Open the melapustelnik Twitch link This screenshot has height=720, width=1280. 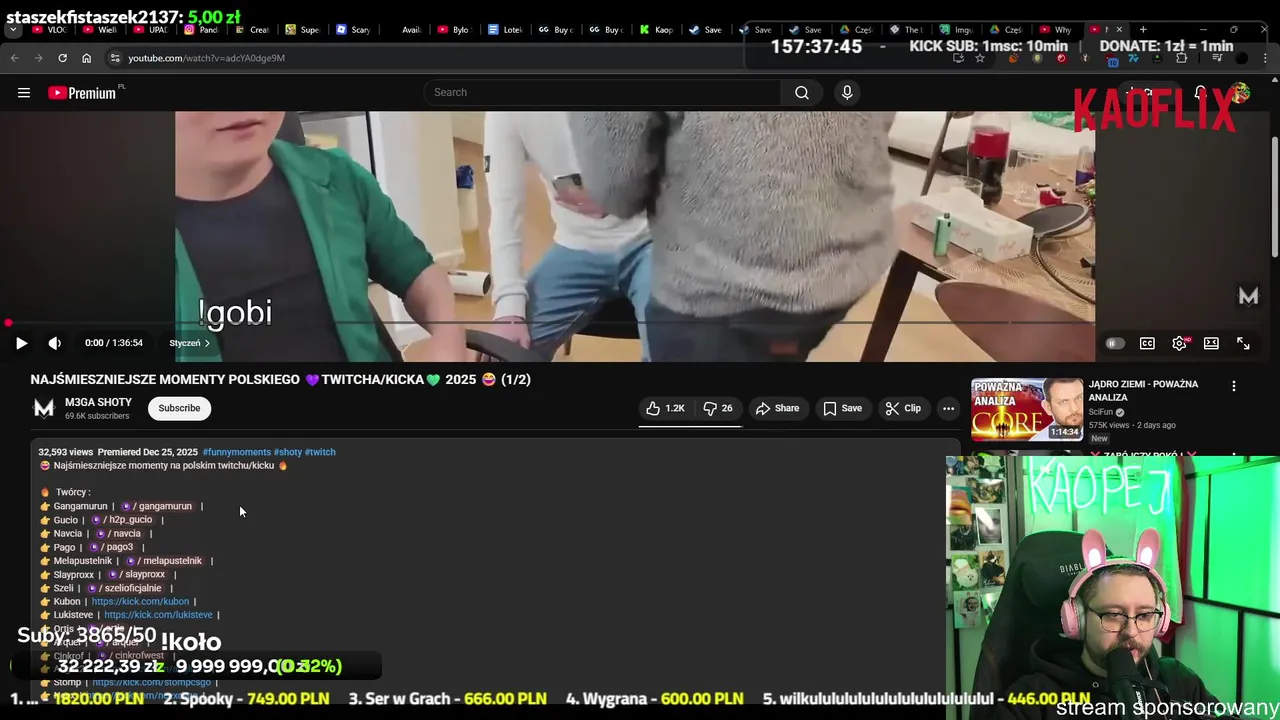click(164, 561)
